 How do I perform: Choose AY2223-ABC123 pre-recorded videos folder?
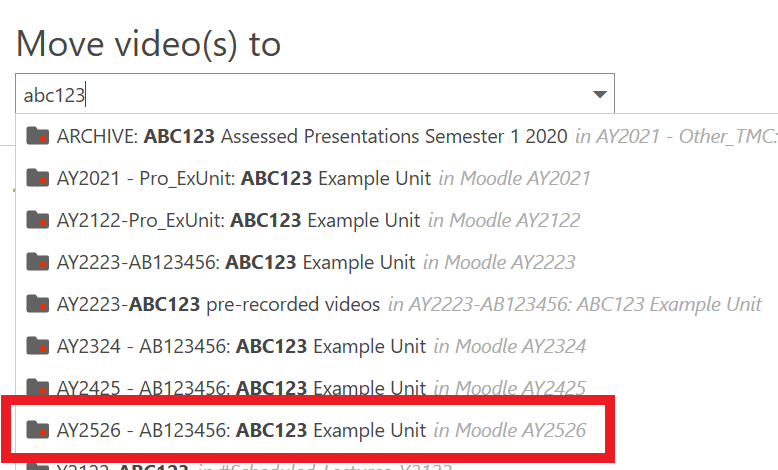pyautogui.click(x=218, y=304)
